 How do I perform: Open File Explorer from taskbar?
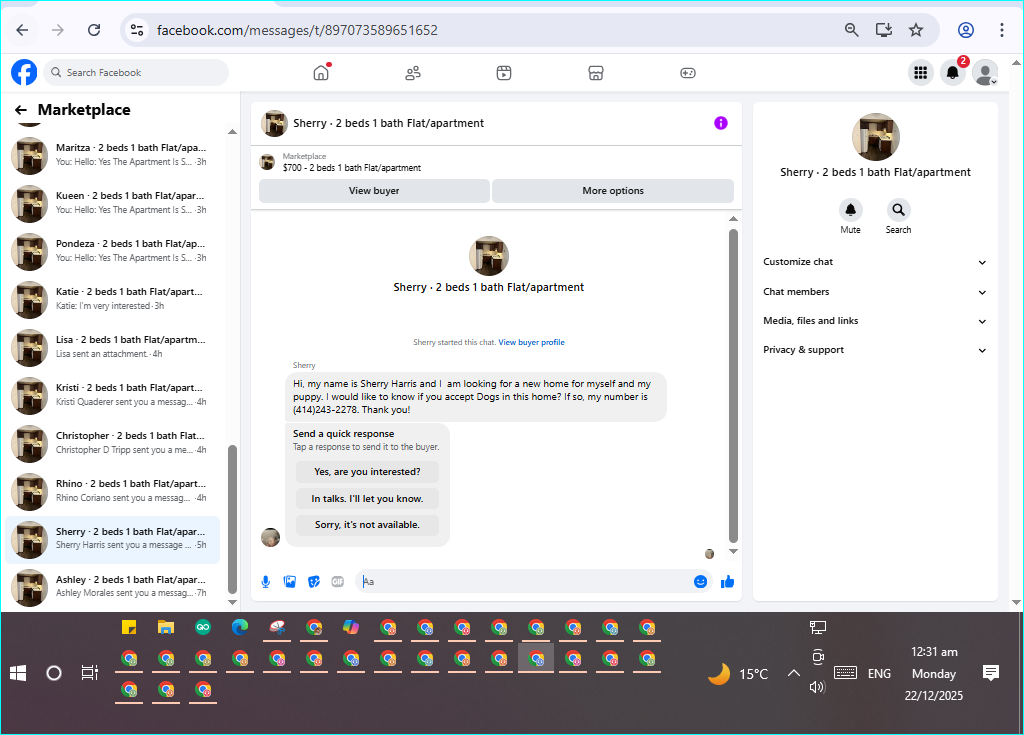[x=166, y=628]
